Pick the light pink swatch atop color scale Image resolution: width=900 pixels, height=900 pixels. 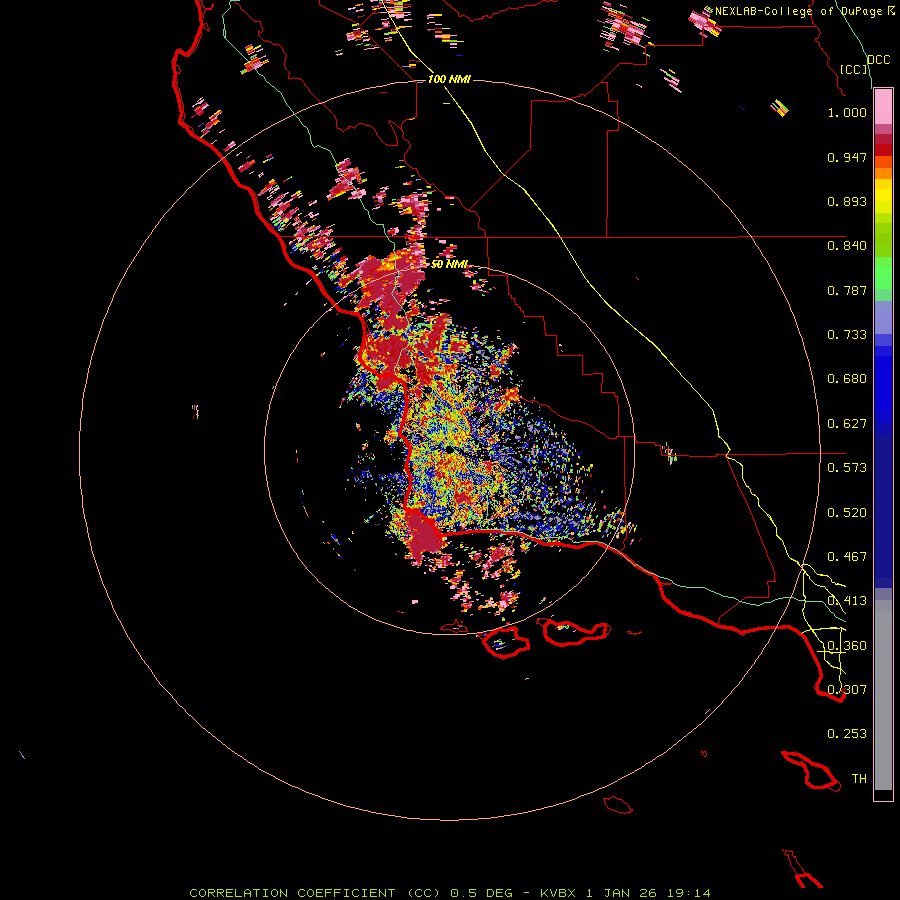883,106
